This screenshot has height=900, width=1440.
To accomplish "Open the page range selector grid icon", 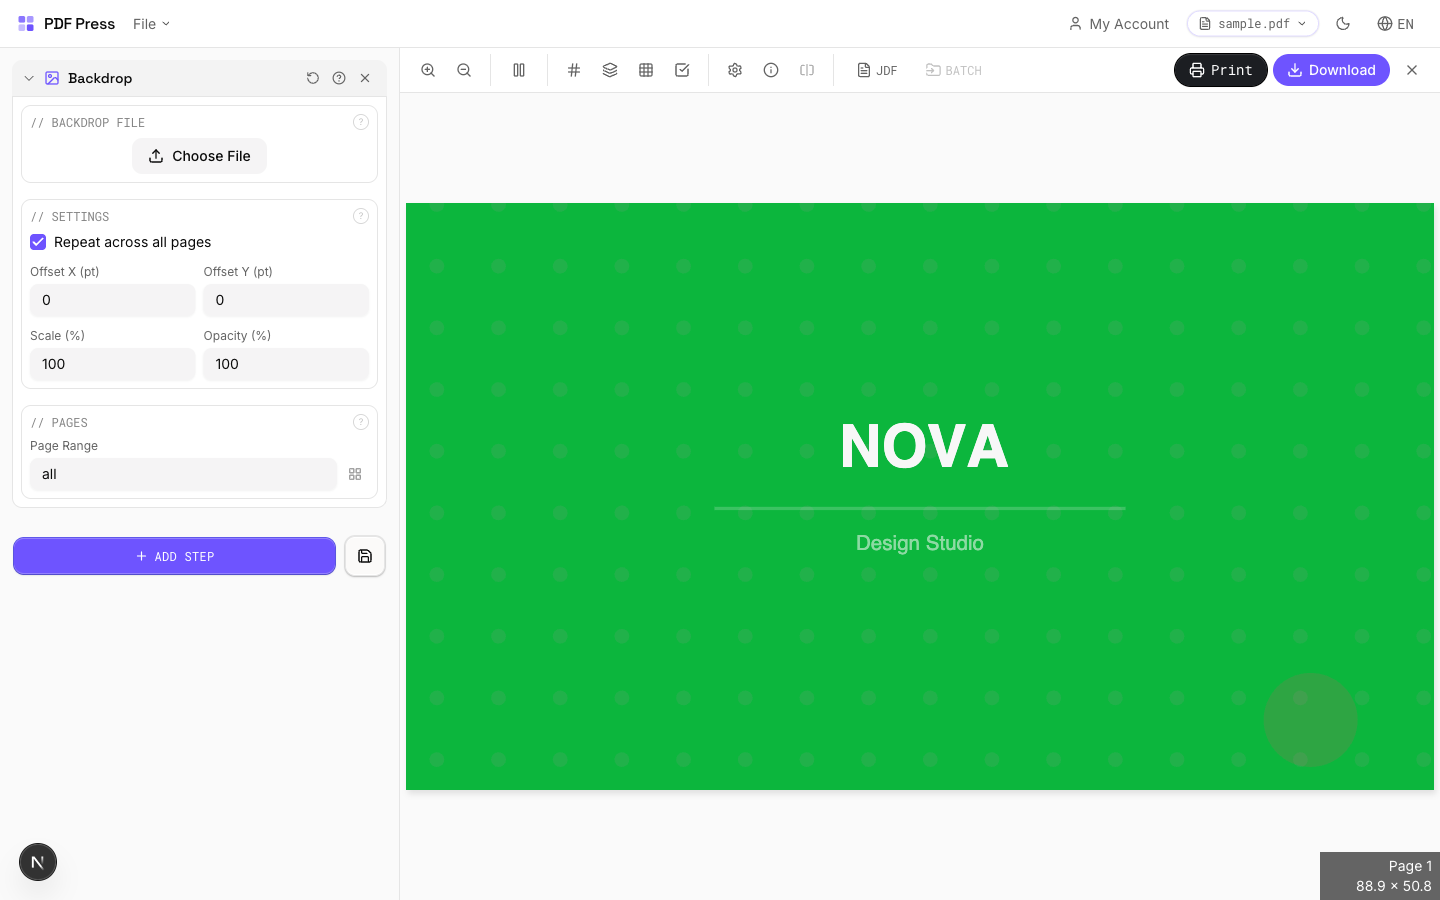I will point(355,474).
